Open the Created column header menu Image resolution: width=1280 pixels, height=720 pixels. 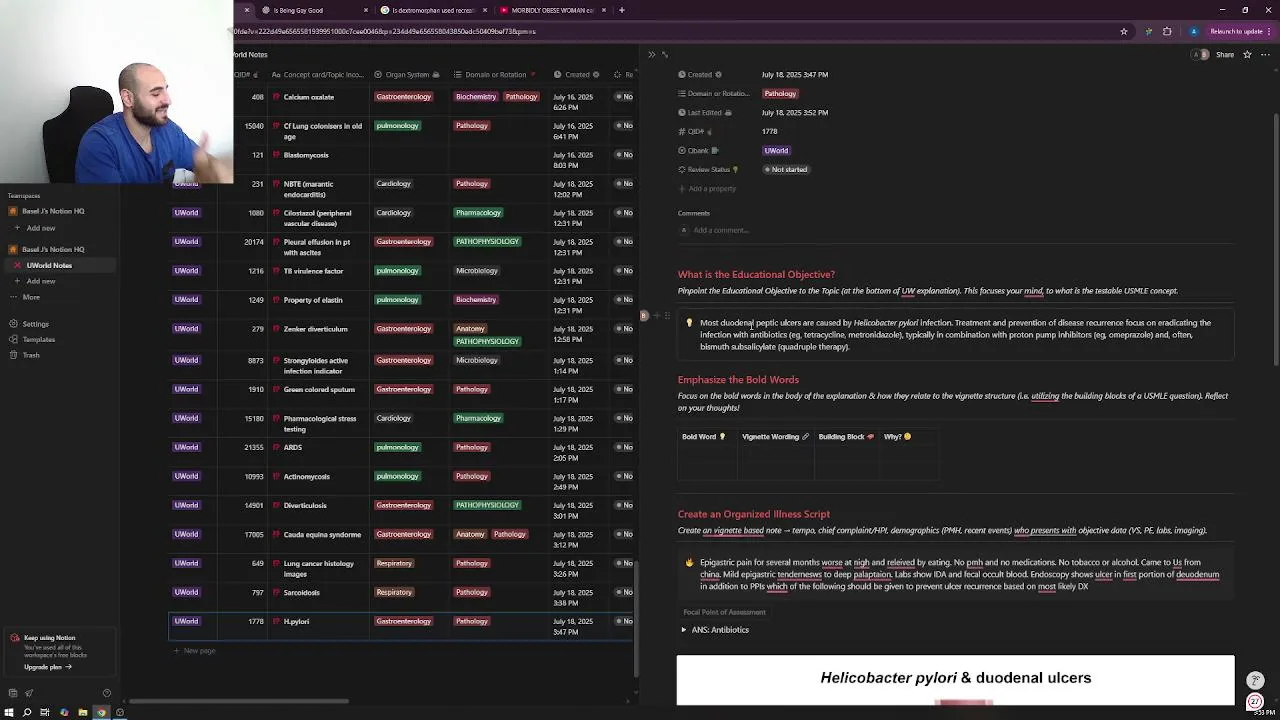tap(577, 75)
